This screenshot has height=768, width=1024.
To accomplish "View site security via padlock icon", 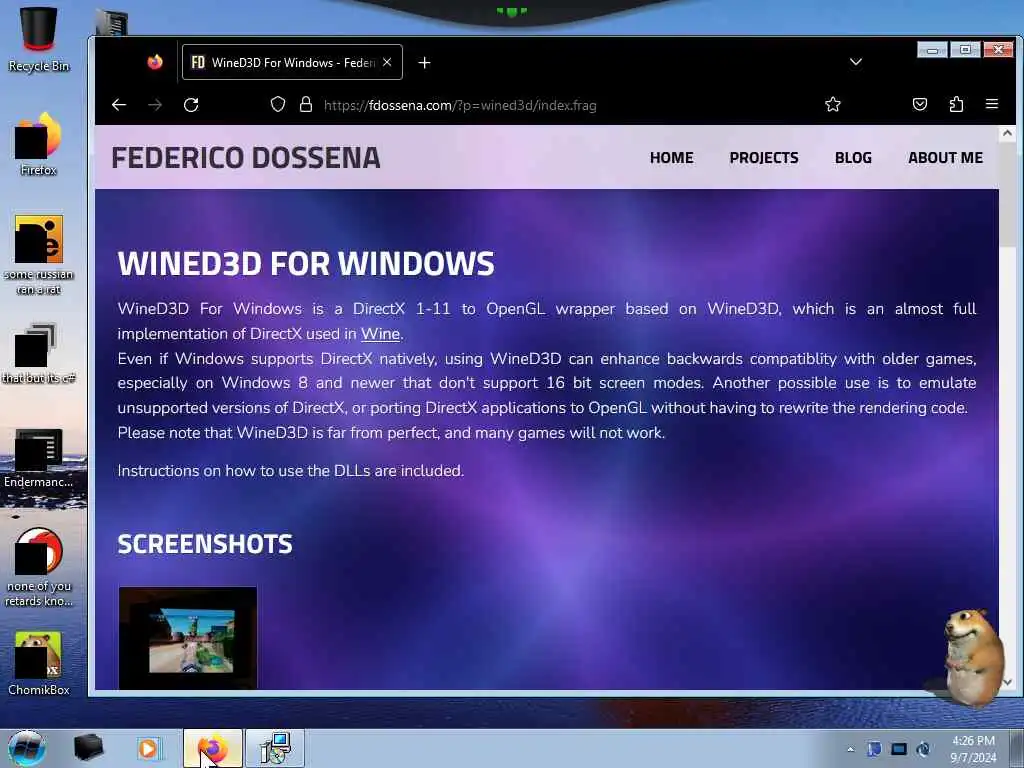I will tap(305, 104).
